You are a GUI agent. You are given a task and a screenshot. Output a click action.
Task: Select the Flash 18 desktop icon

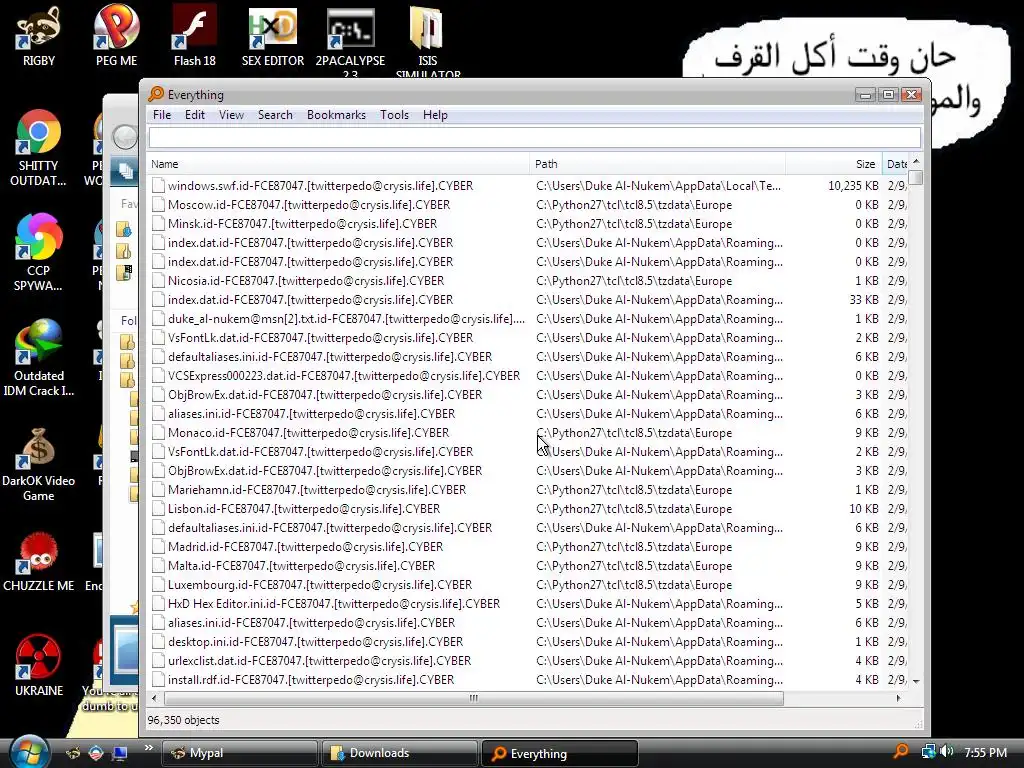pos(195,36)
